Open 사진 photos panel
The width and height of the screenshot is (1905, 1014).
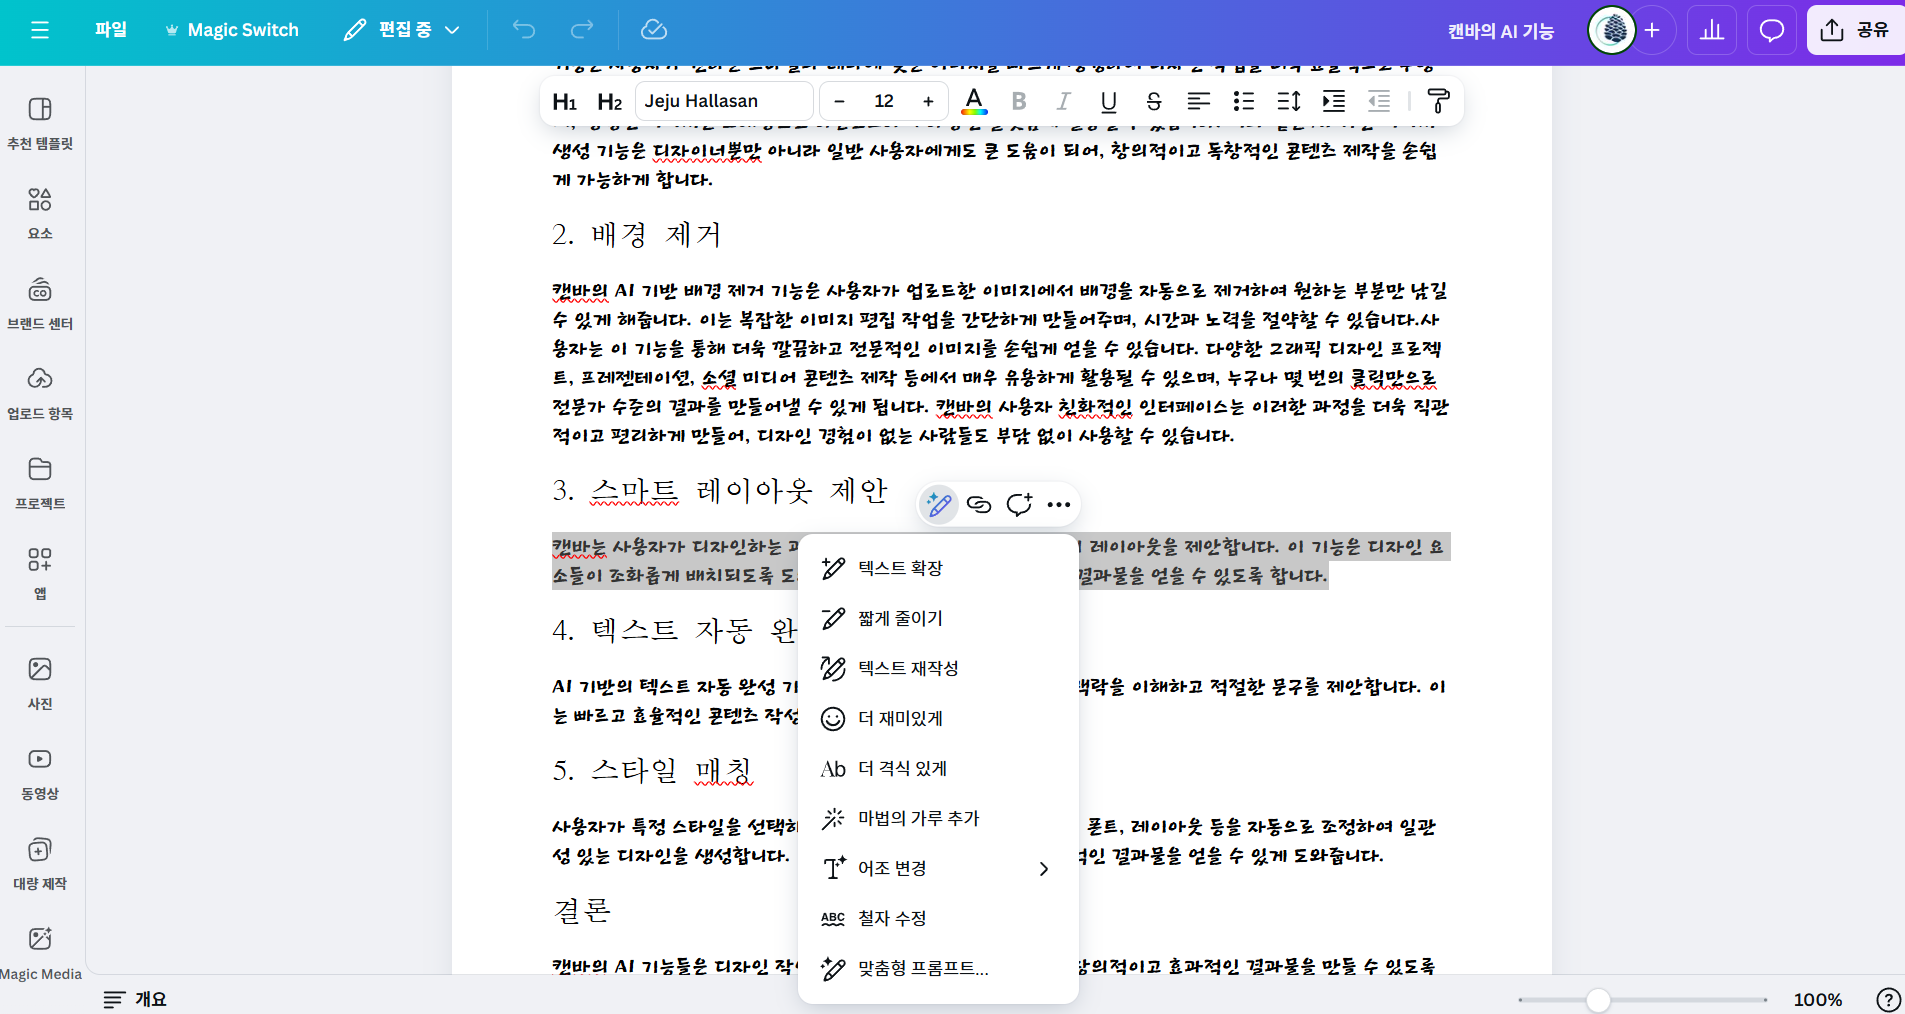(x=40, y=684)
